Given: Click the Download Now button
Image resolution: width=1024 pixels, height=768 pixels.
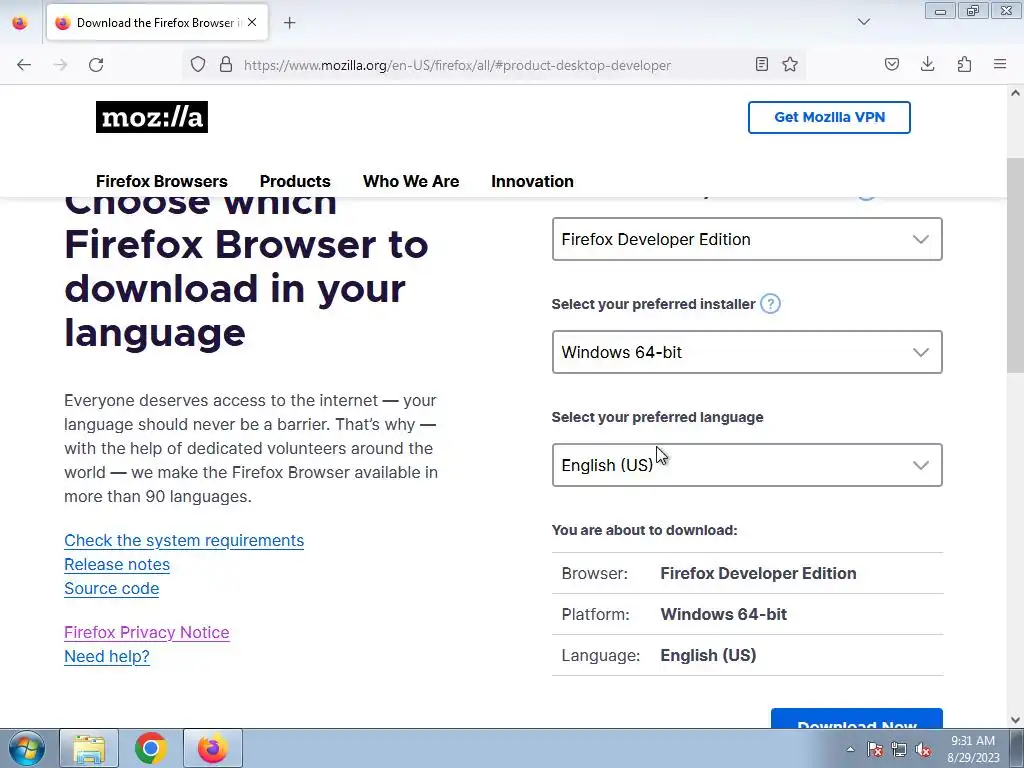Looking at the screenshot, I should (x=857, y=718).
